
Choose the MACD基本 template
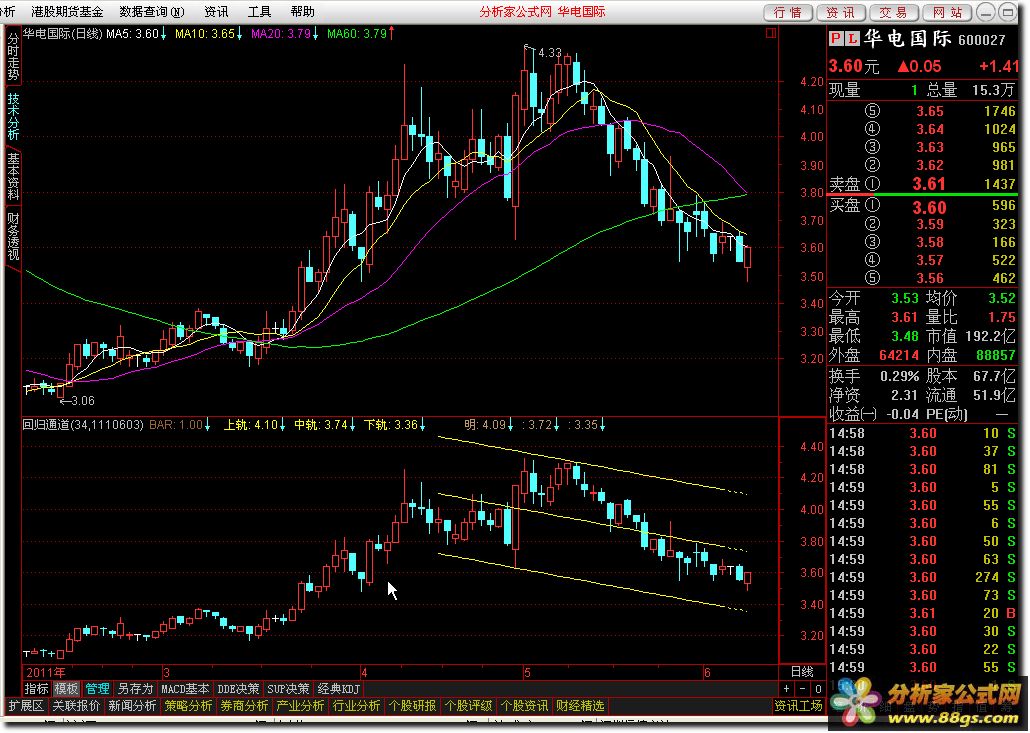(185, 689)
